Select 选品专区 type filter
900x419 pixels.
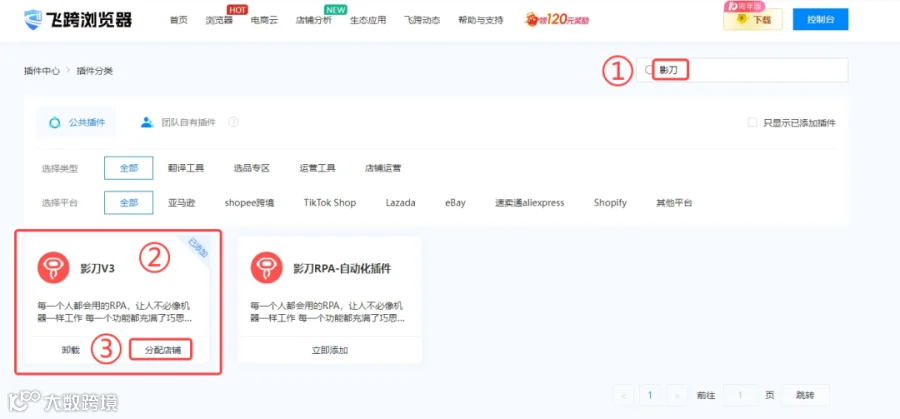click(x=251, y=168)
